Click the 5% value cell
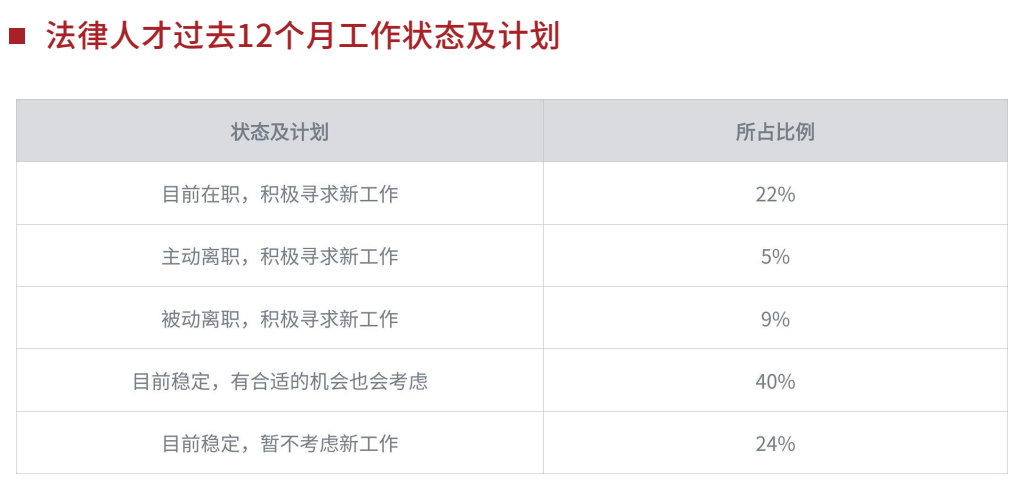The width and height of the screenshot is (1024, 494). [775, 256]
